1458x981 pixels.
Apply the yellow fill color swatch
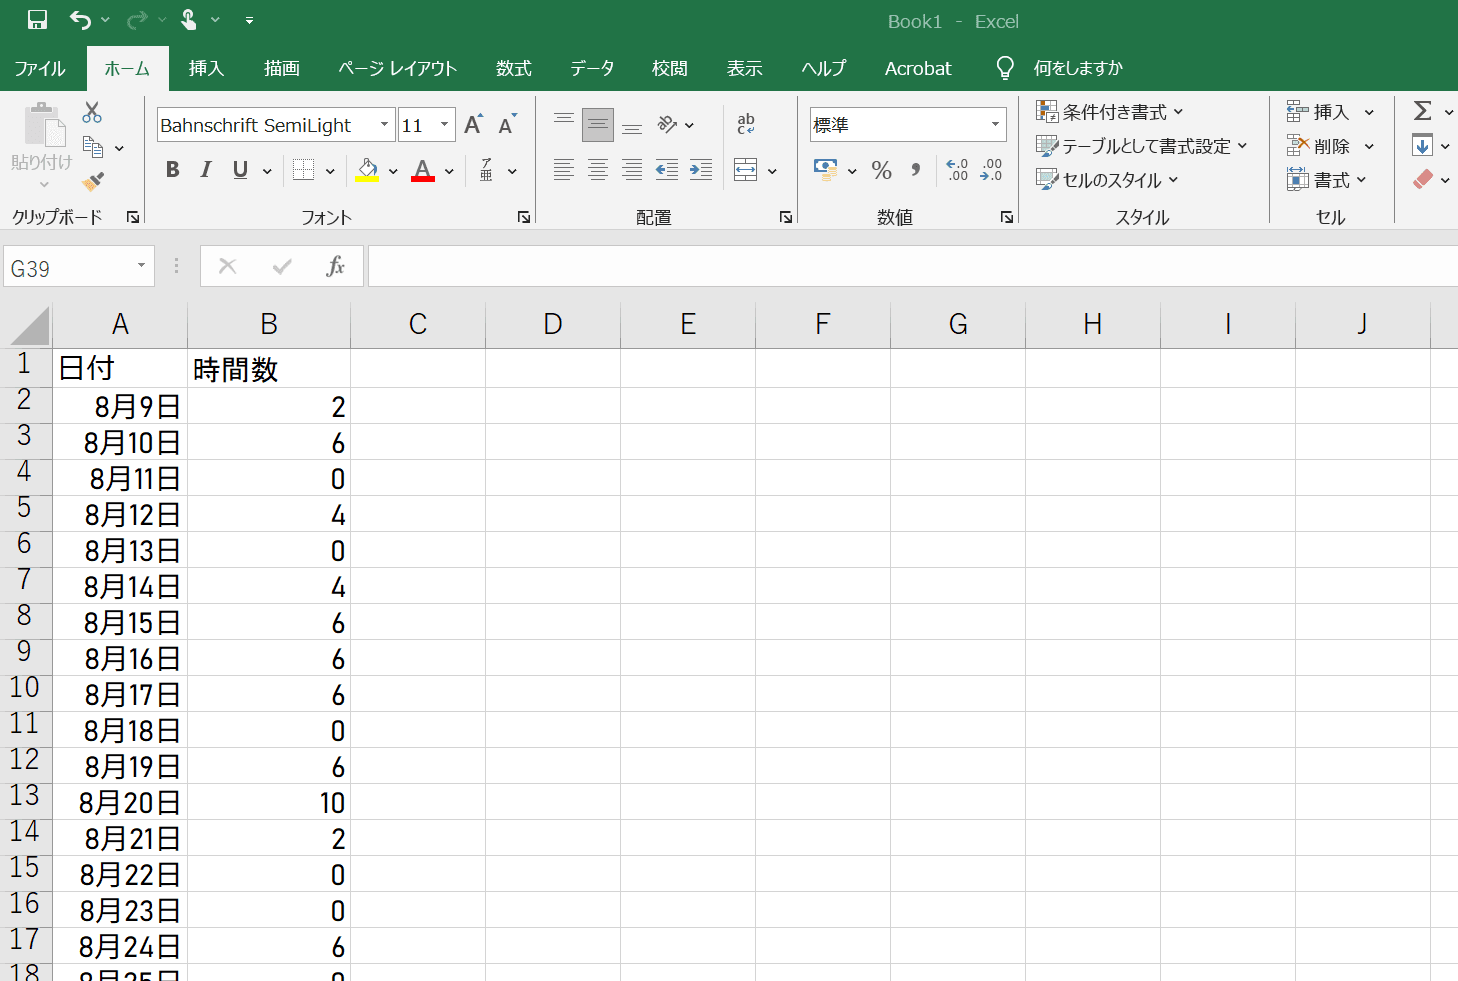coord(367,170)
